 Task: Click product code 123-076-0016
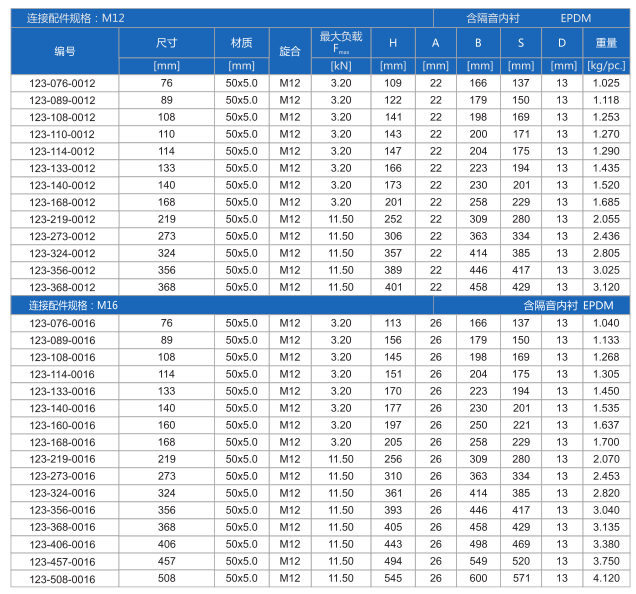[62, 323]
